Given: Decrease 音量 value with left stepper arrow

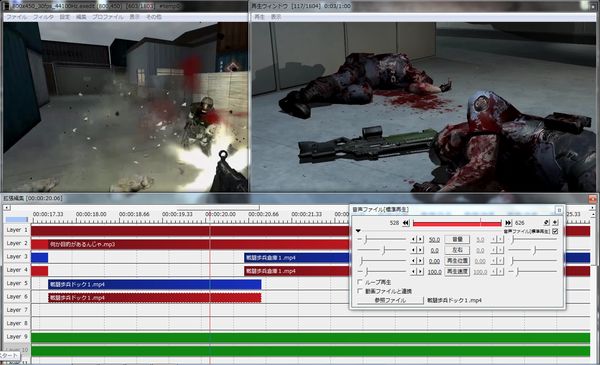Looking at the screenshot, I should click(413, 240).
